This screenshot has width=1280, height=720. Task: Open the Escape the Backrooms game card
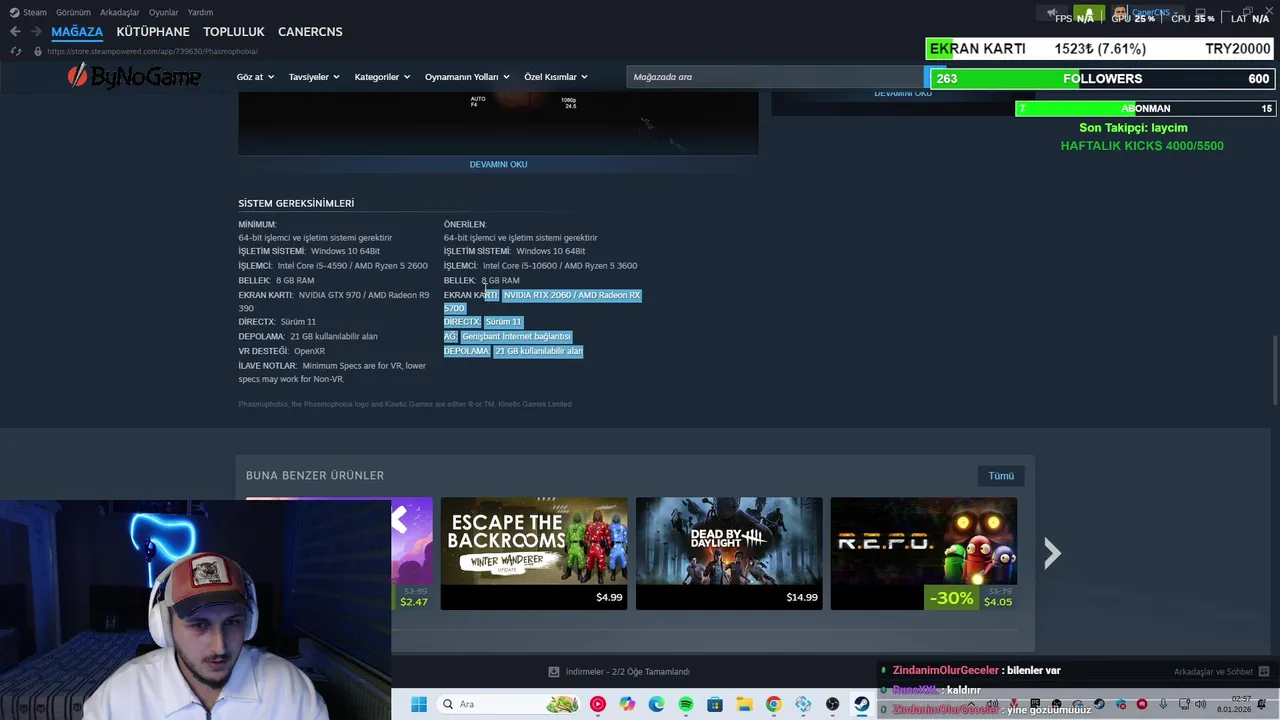click(534, 553)
